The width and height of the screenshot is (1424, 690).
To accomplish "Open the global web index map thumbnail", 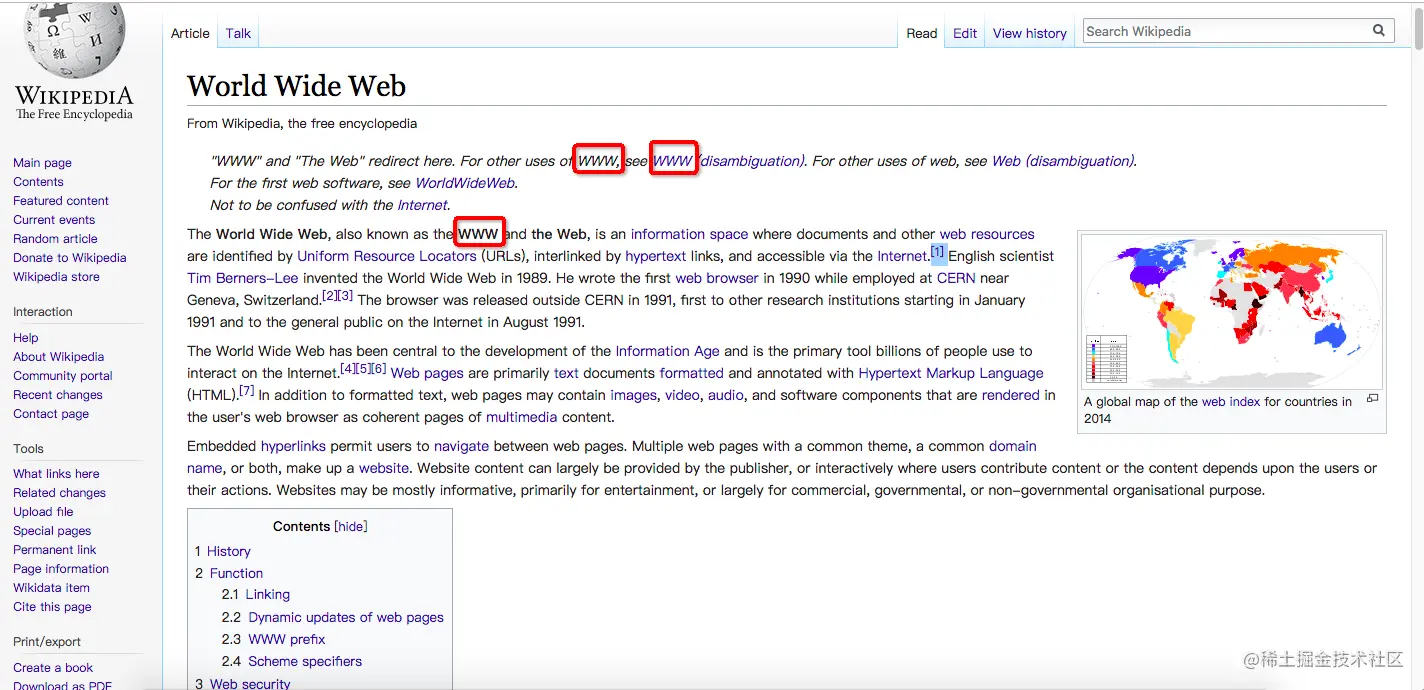I will pos(1231,312).
